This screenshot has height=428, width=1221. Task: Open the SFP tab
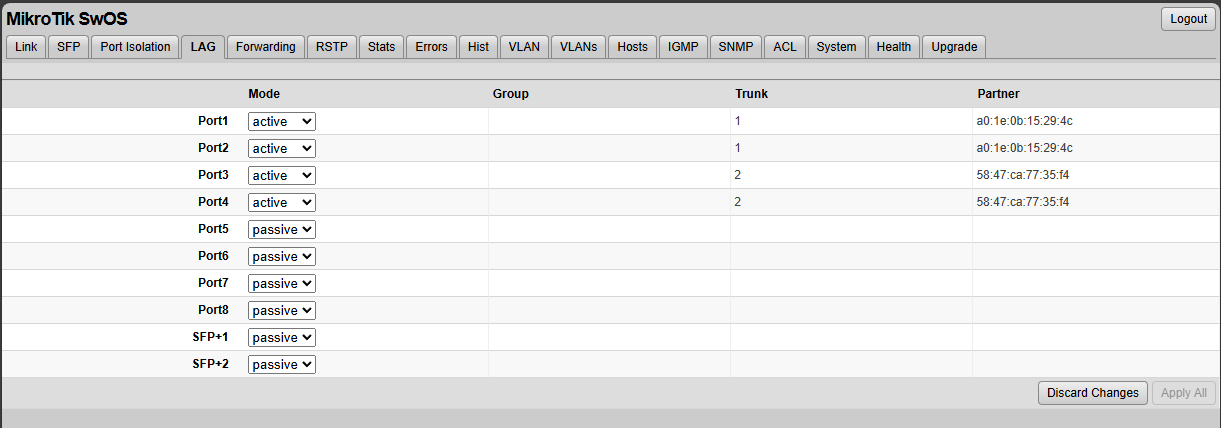[x=68, y=47]
